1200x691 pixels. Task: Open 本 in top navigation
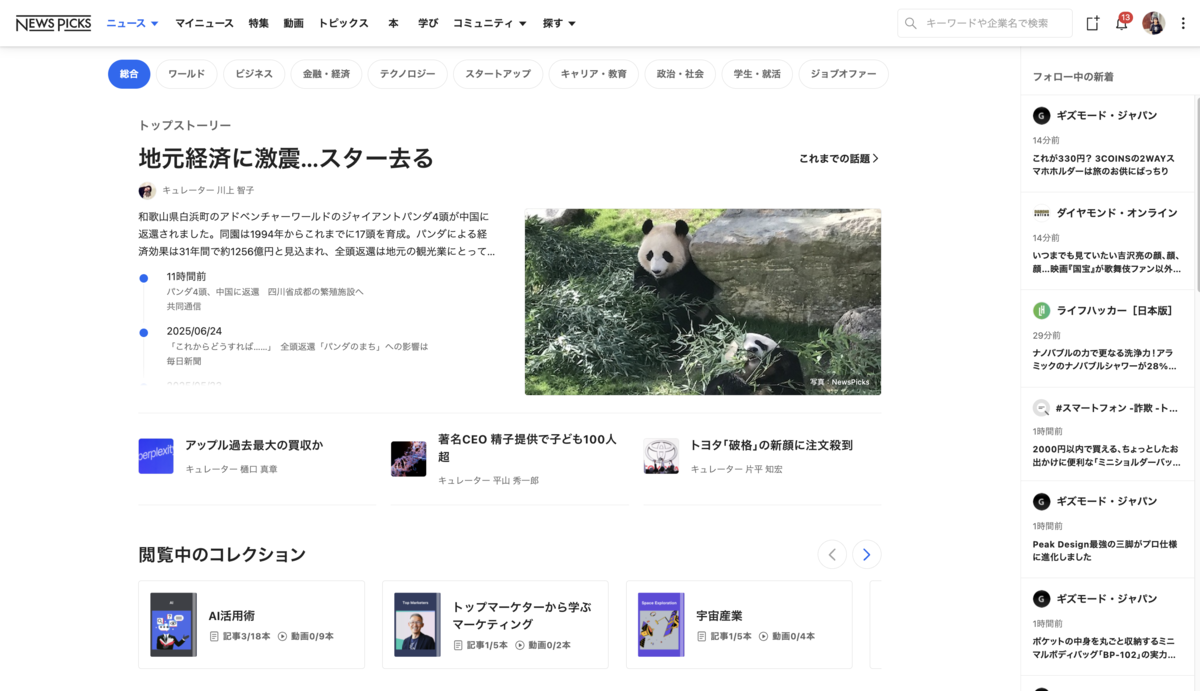pos(393,23)
